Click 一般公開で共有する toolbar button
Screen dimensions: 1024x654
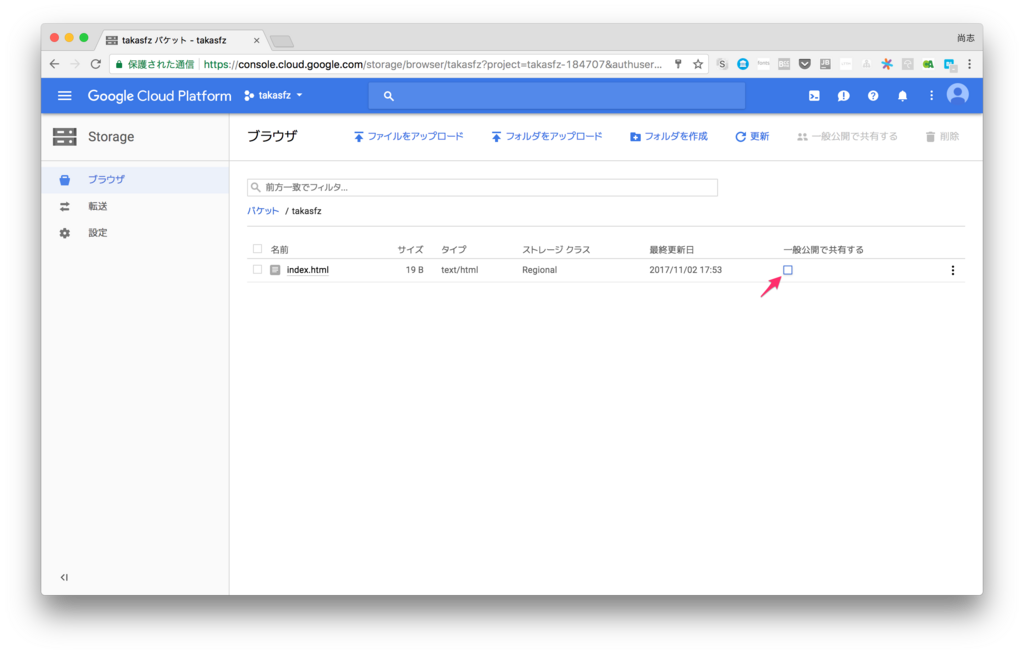point(847,137)
